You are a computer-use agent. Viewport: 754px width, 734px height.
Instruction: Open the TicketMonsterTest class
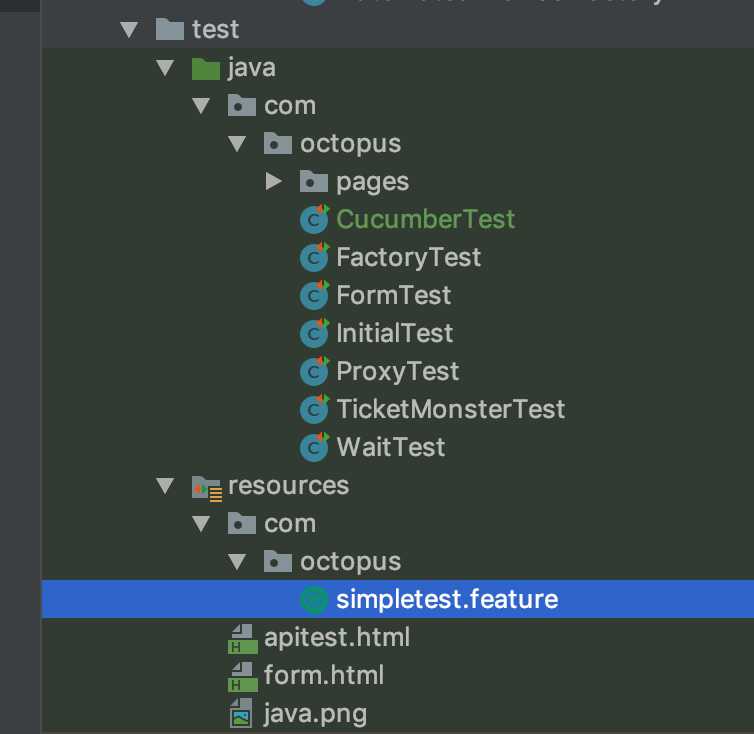click(x=450, y=409)
